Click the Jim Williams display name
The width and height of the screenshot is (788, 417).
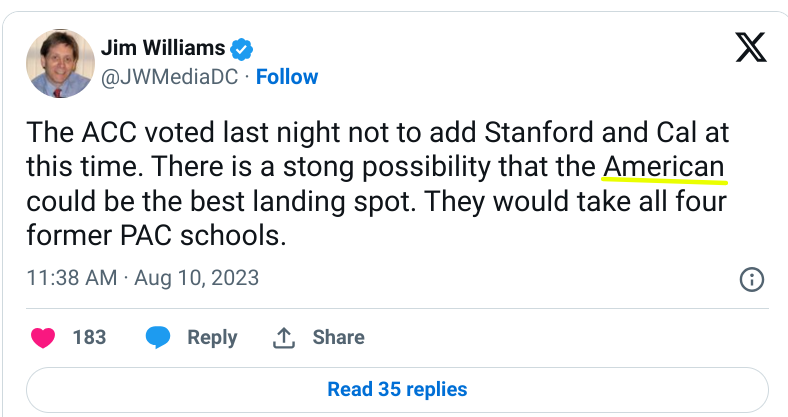pyautogui.click(x=162, y=47)
